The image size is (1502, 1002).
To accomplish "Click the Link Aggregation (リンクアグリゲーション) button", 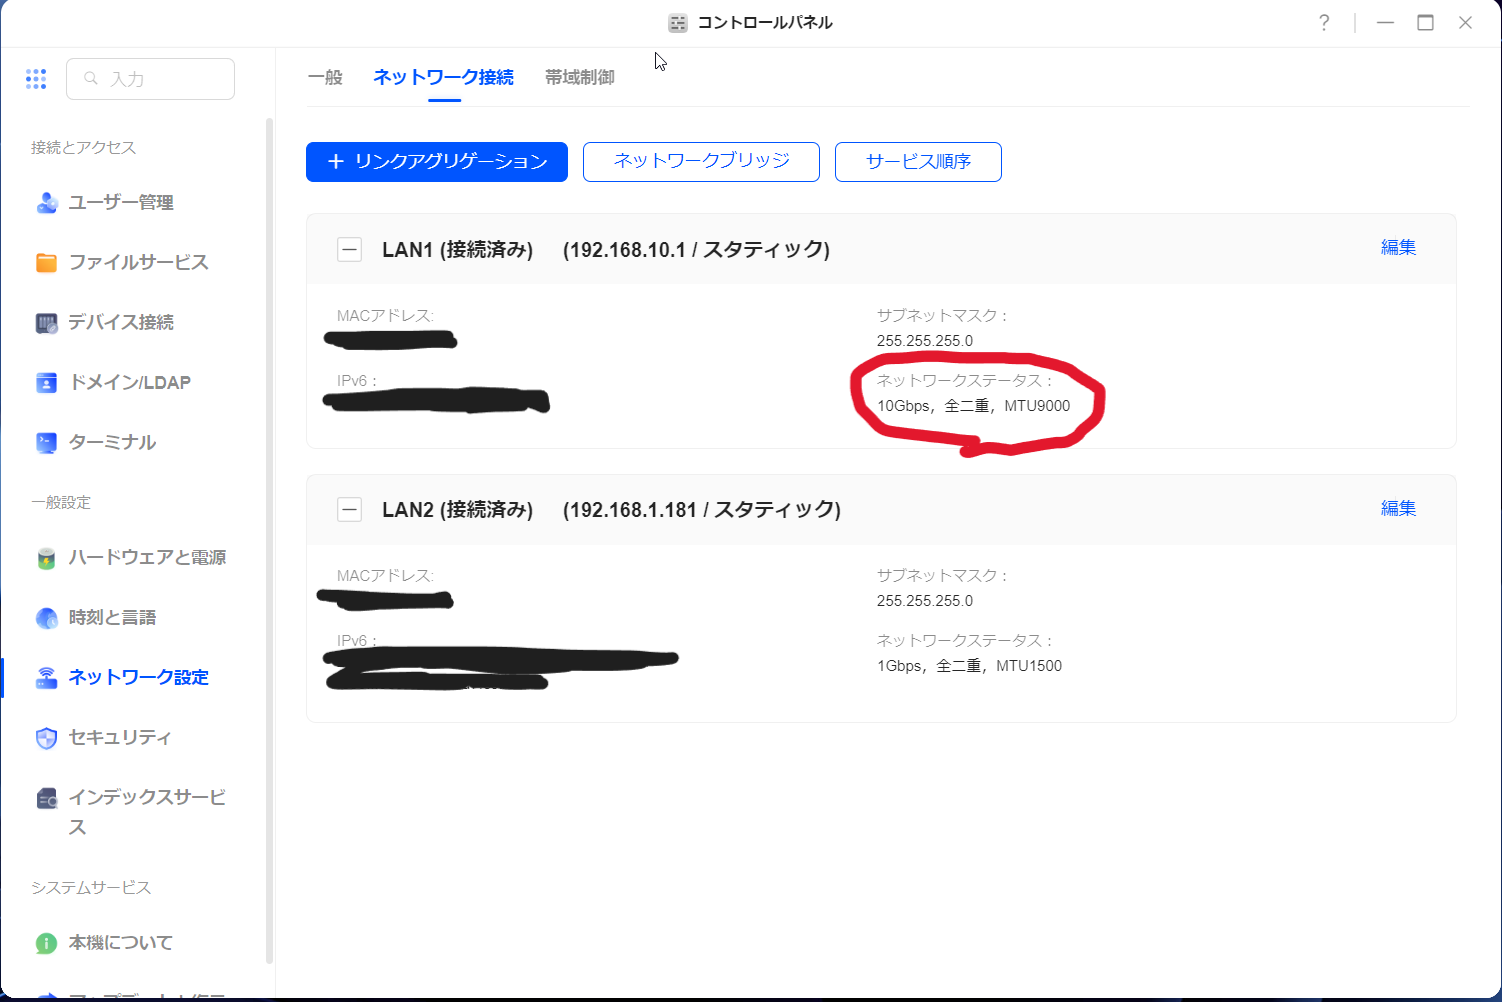I will pos(437,162).
